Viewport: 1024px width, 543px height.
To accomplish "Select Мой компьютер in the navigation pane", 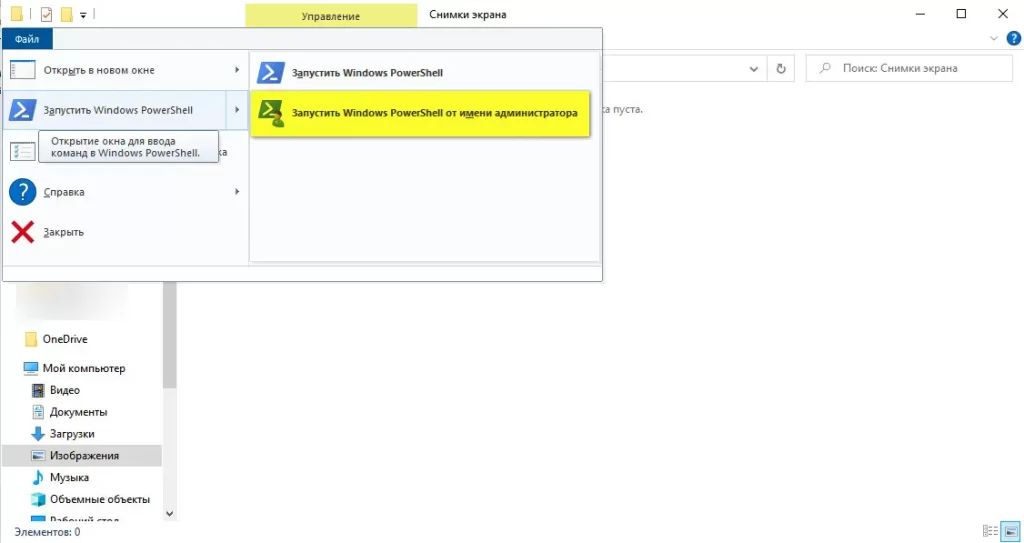I will pos(84,368).
